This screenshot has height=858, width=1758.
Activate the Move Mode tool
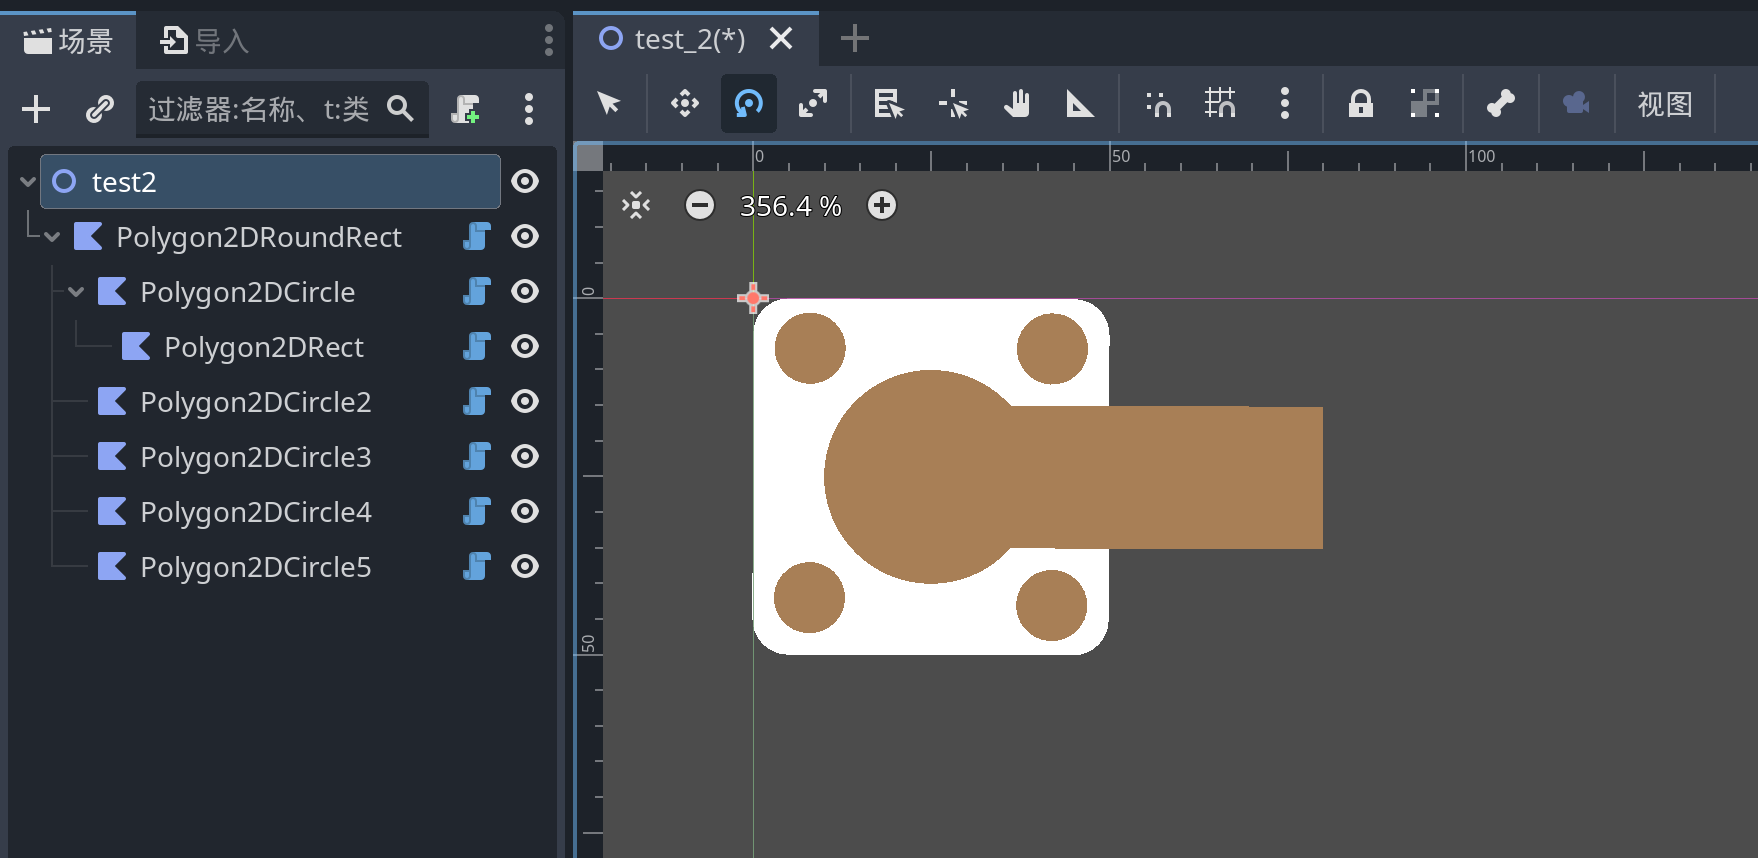point(685,103)
